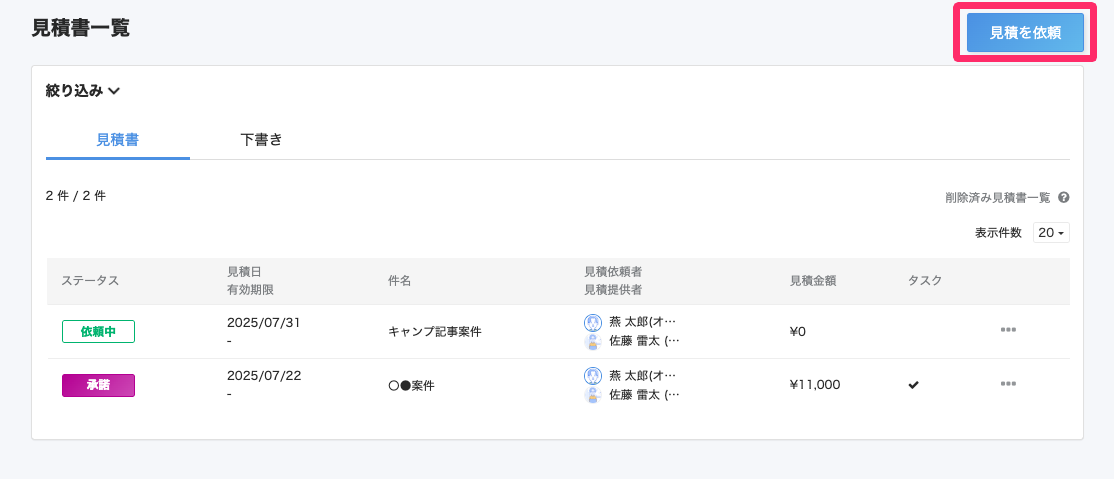Click the 依頼中 status badge
1114x479 pixels.
point(98,332)
